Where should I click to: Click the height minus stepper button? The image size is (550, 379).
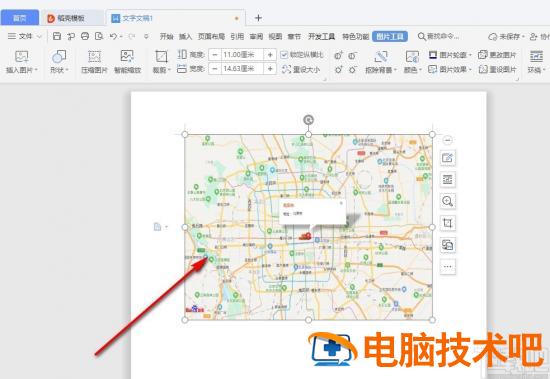(215, 55)
